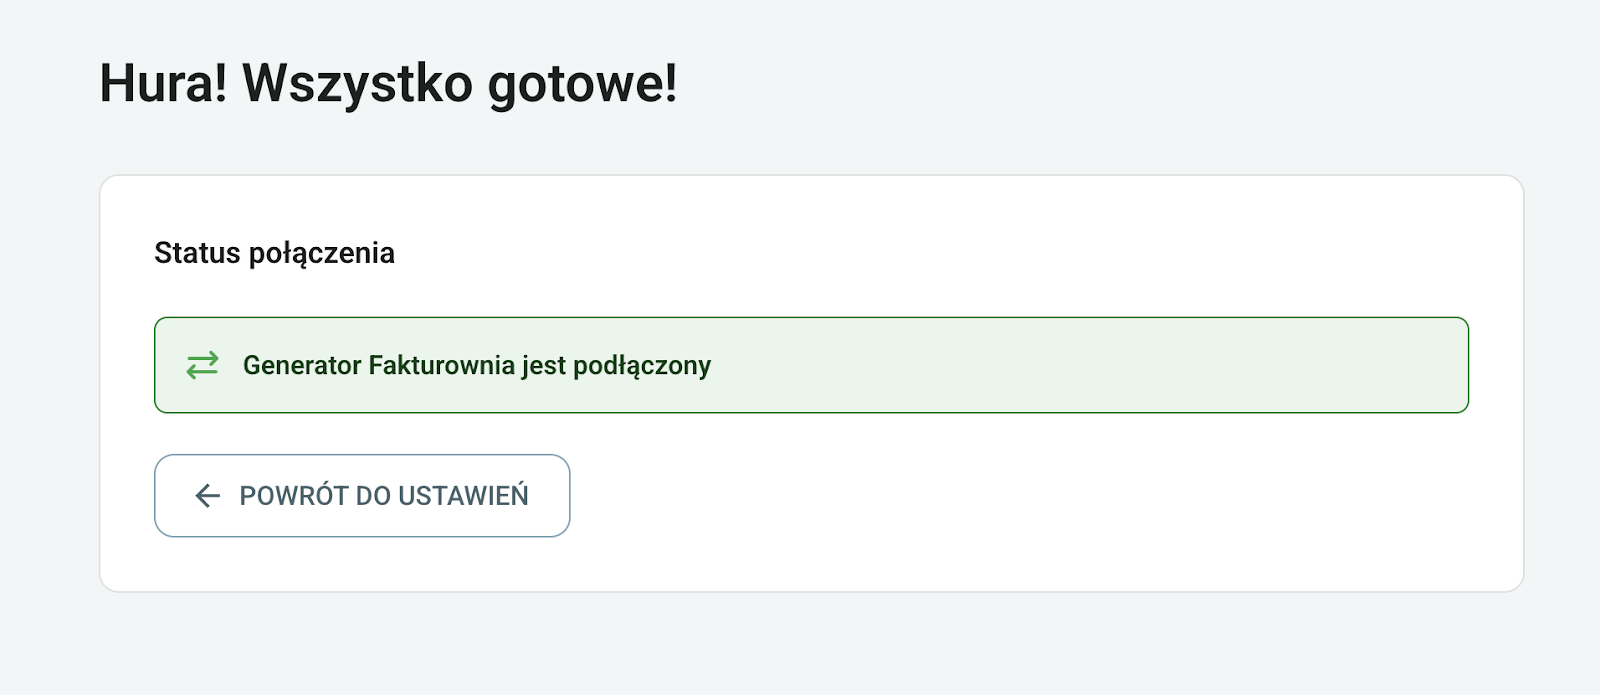Image resolution: width=1600 pixels, height=695 pixels.
Task: Click the word 'DO' on the back button
Action: [x=373, y=496]
